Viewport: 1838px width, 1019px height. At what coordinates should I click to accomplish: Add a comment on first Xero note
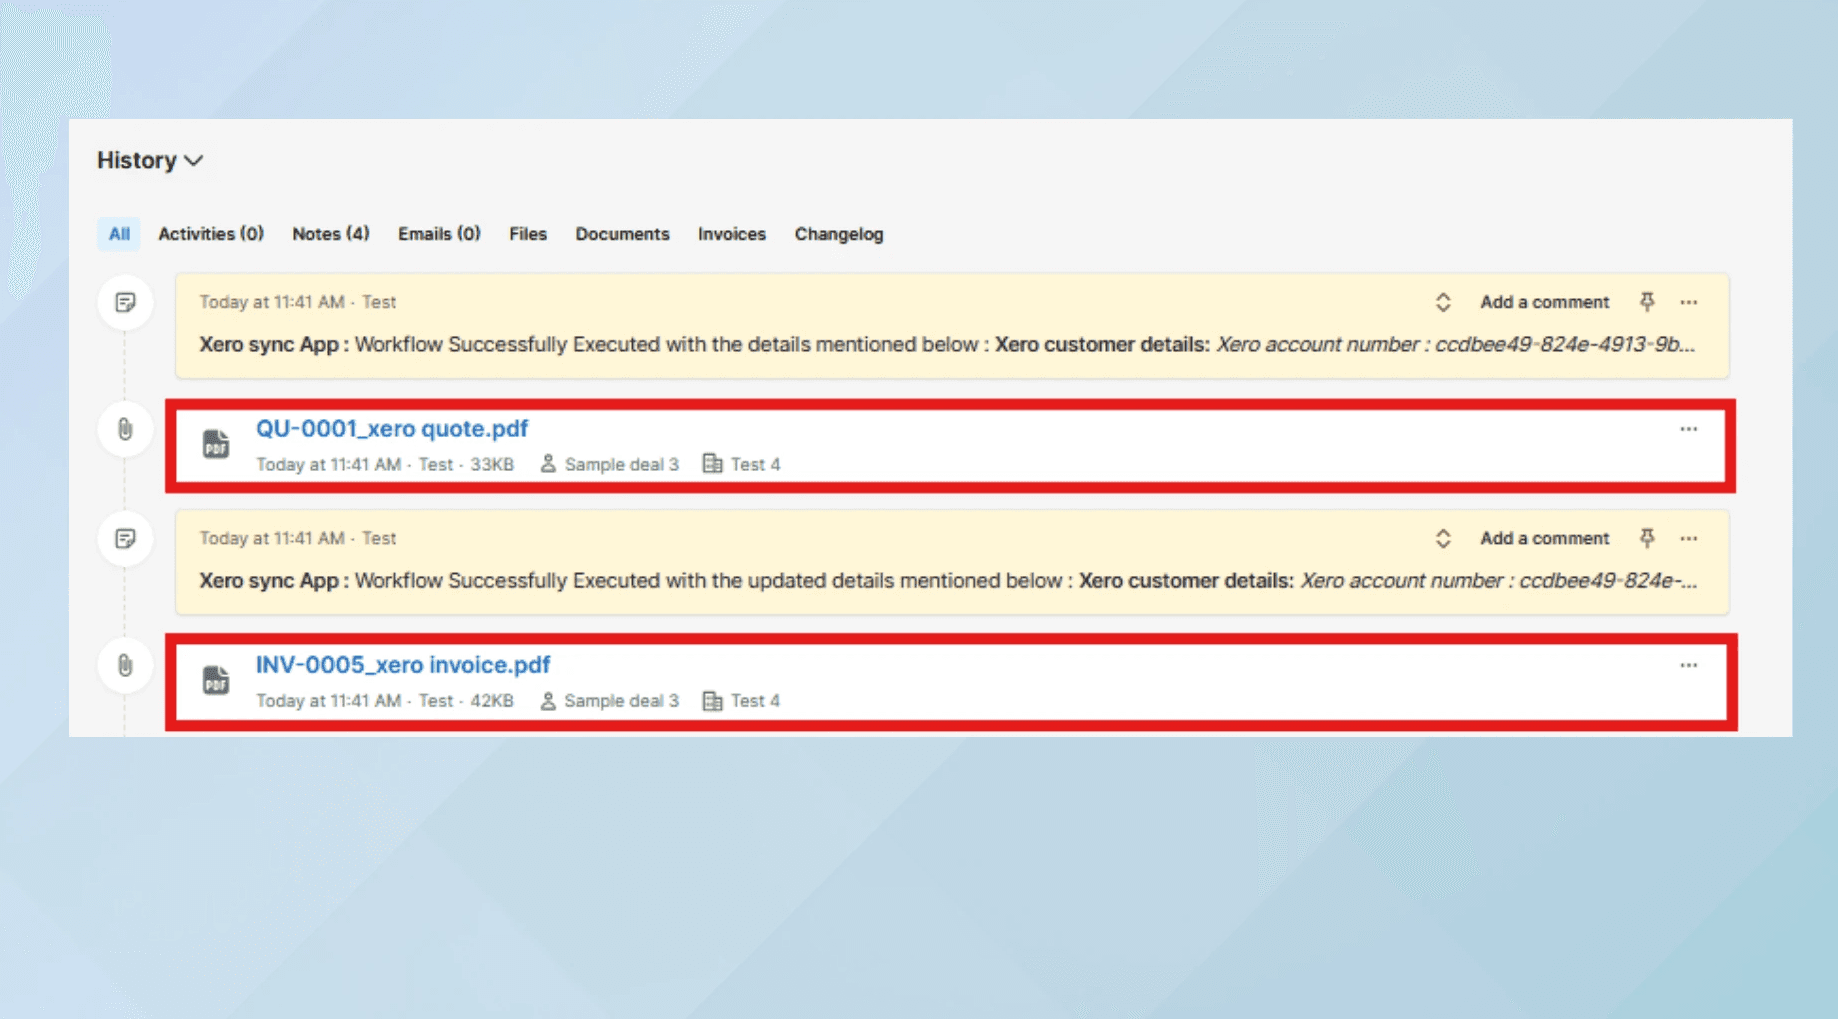(x=1545, y=302)
